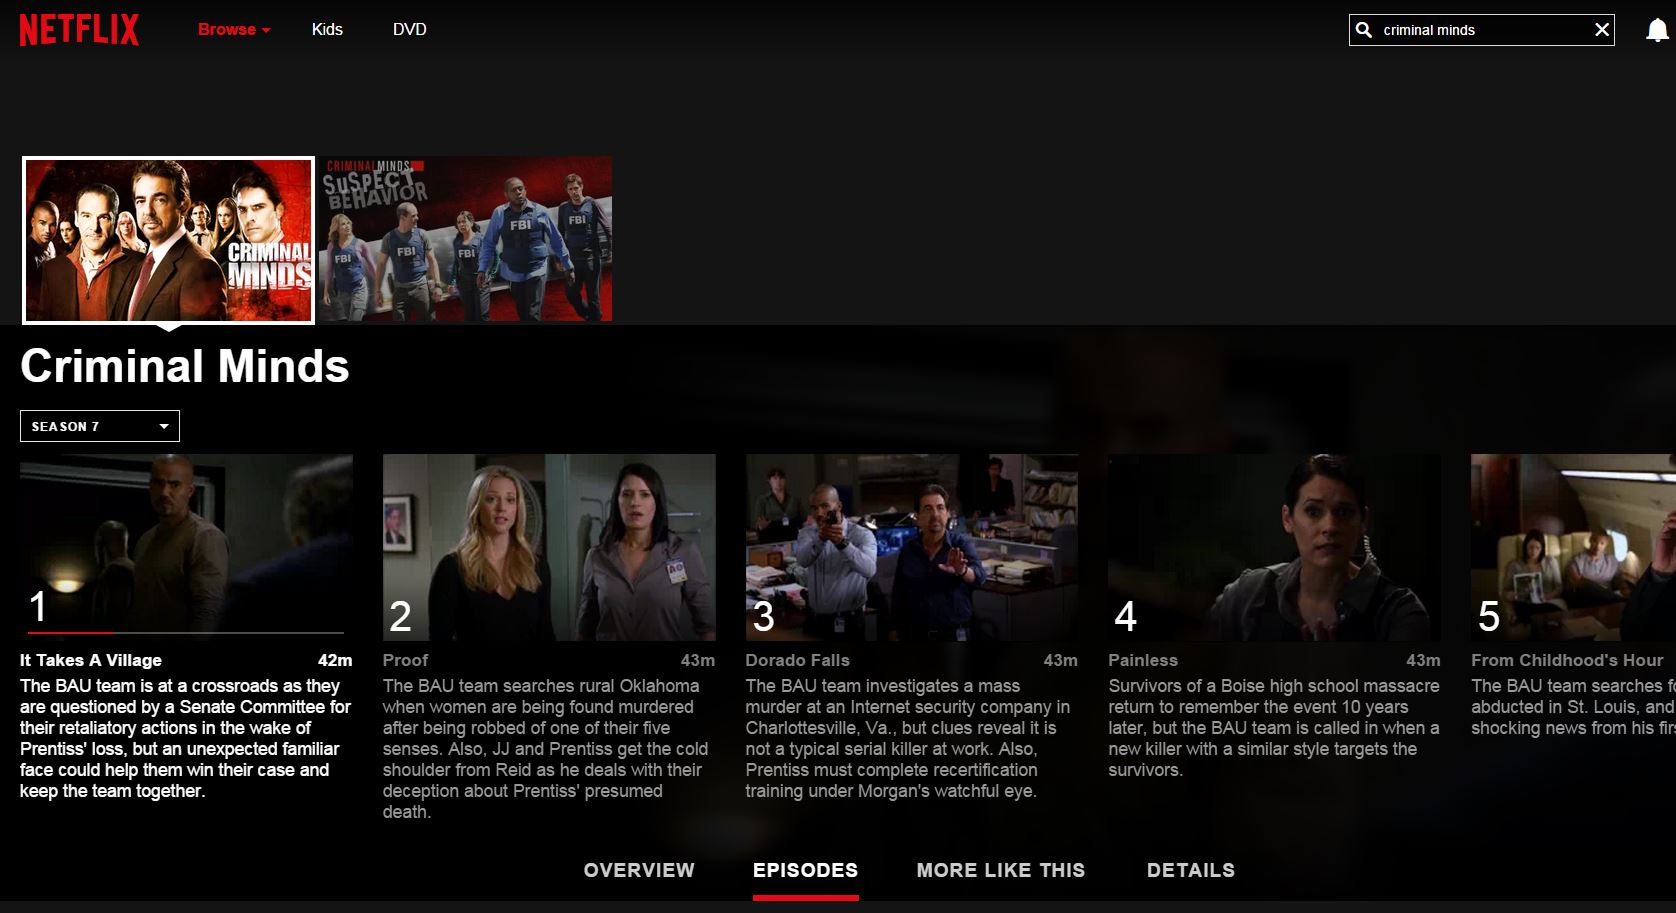Open the Season 7 dropdown

(x=100, y=426)
